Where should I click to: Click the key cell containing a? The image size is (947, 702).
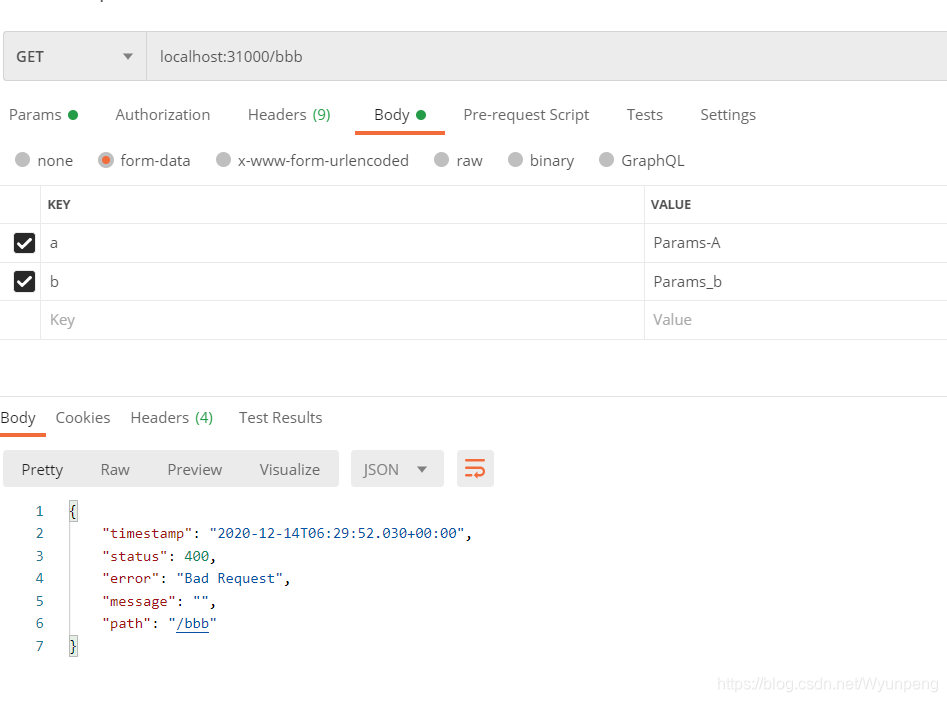tap(342, 243)
